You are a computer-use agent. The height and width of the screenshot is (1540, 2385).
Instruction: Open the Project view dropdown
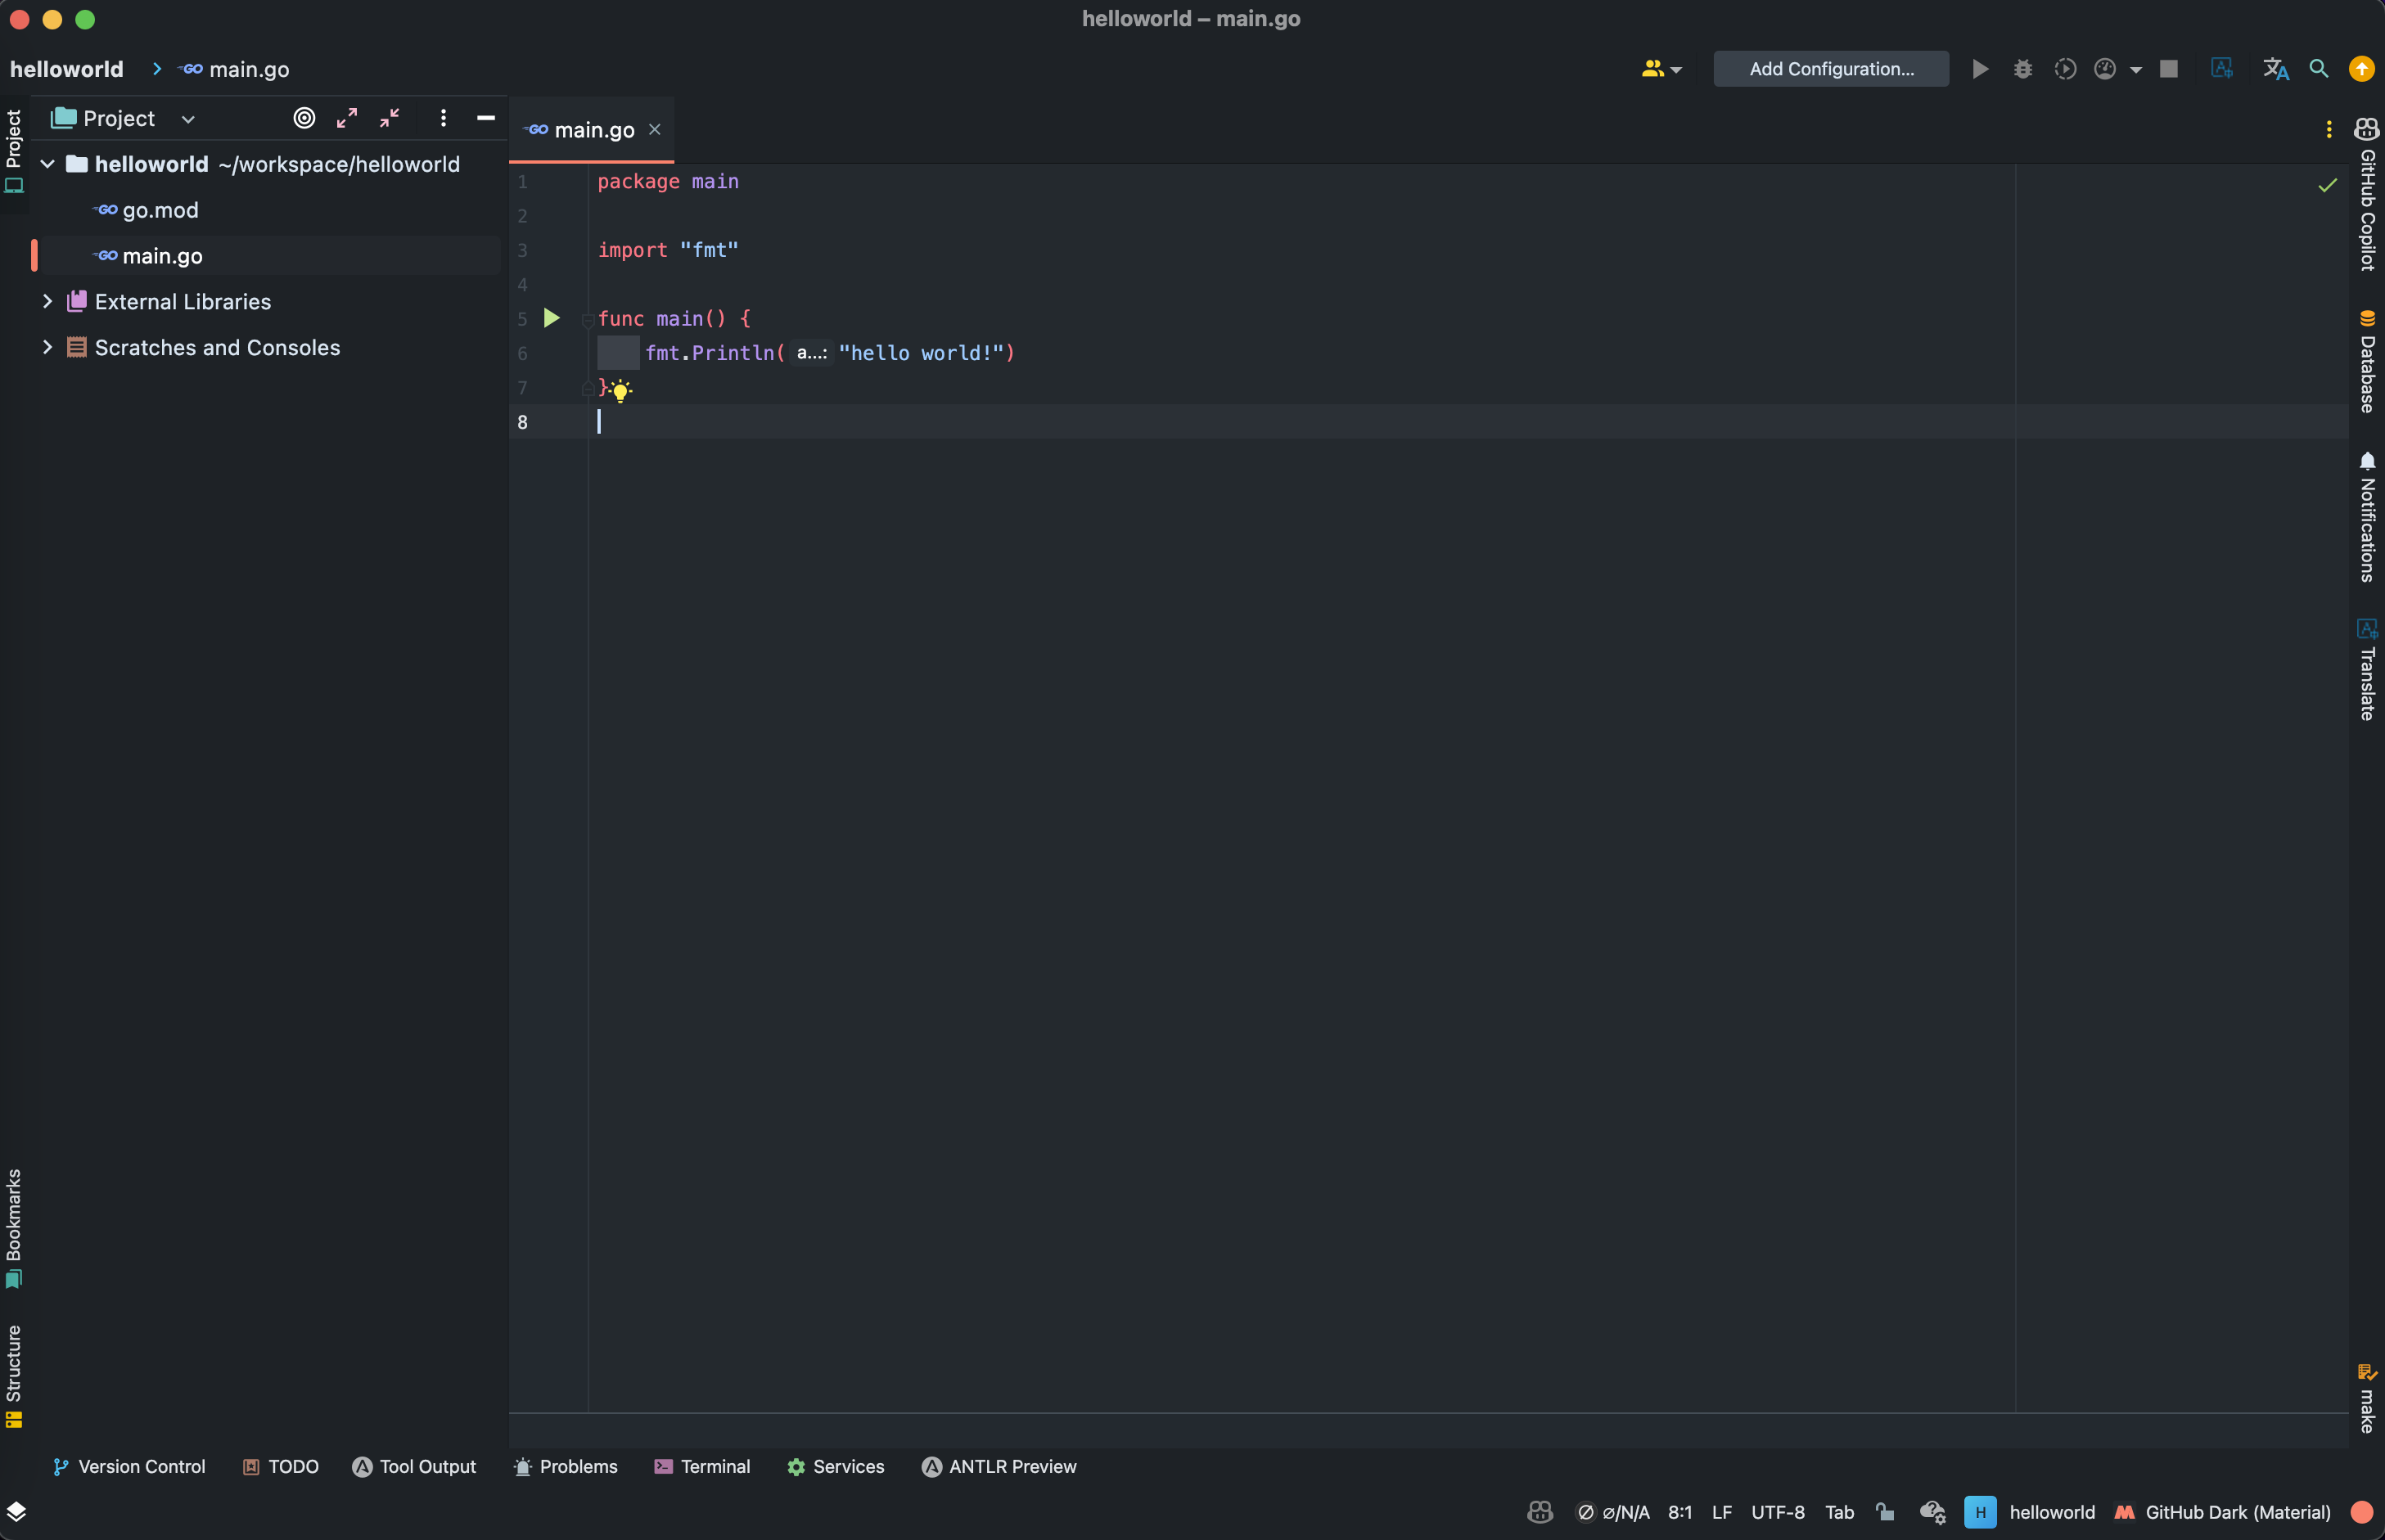(x=187, y=119)
